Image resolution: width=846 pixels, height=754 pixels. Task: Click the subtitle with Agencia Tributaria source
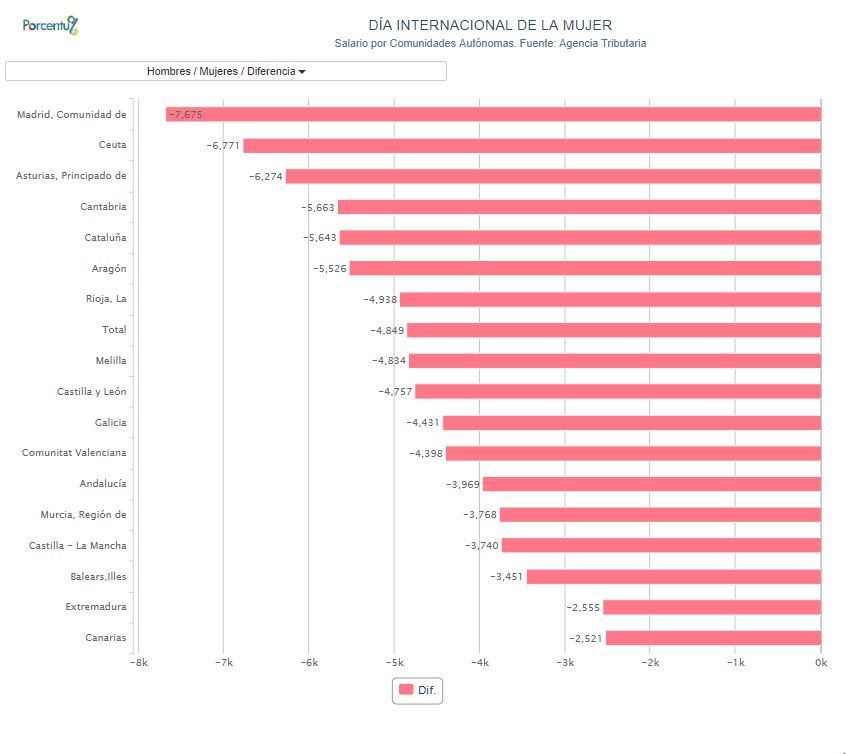point(490,44)
